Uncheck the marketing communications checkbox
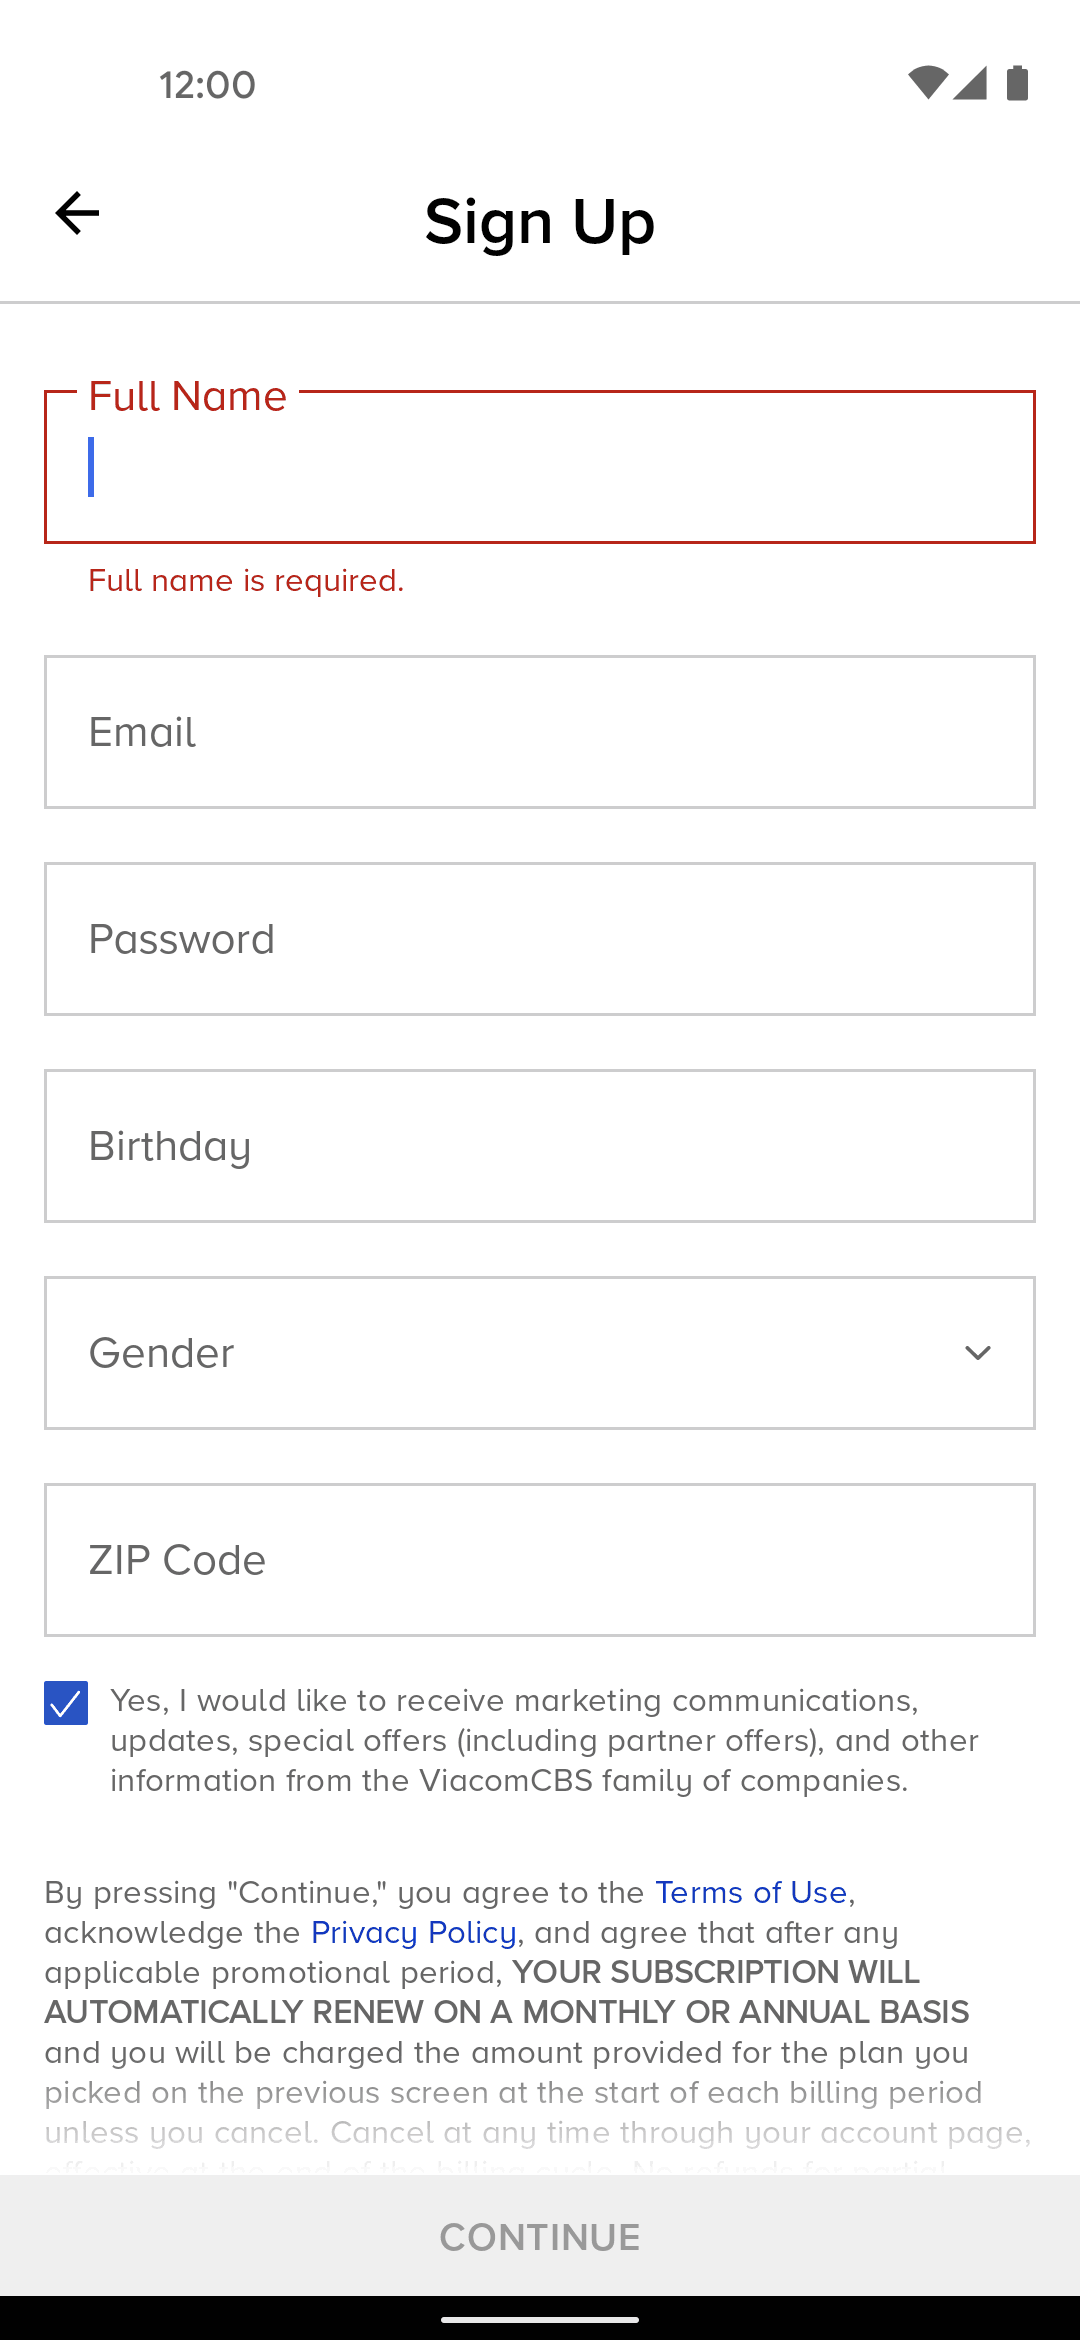 (x=66, y=1703)
